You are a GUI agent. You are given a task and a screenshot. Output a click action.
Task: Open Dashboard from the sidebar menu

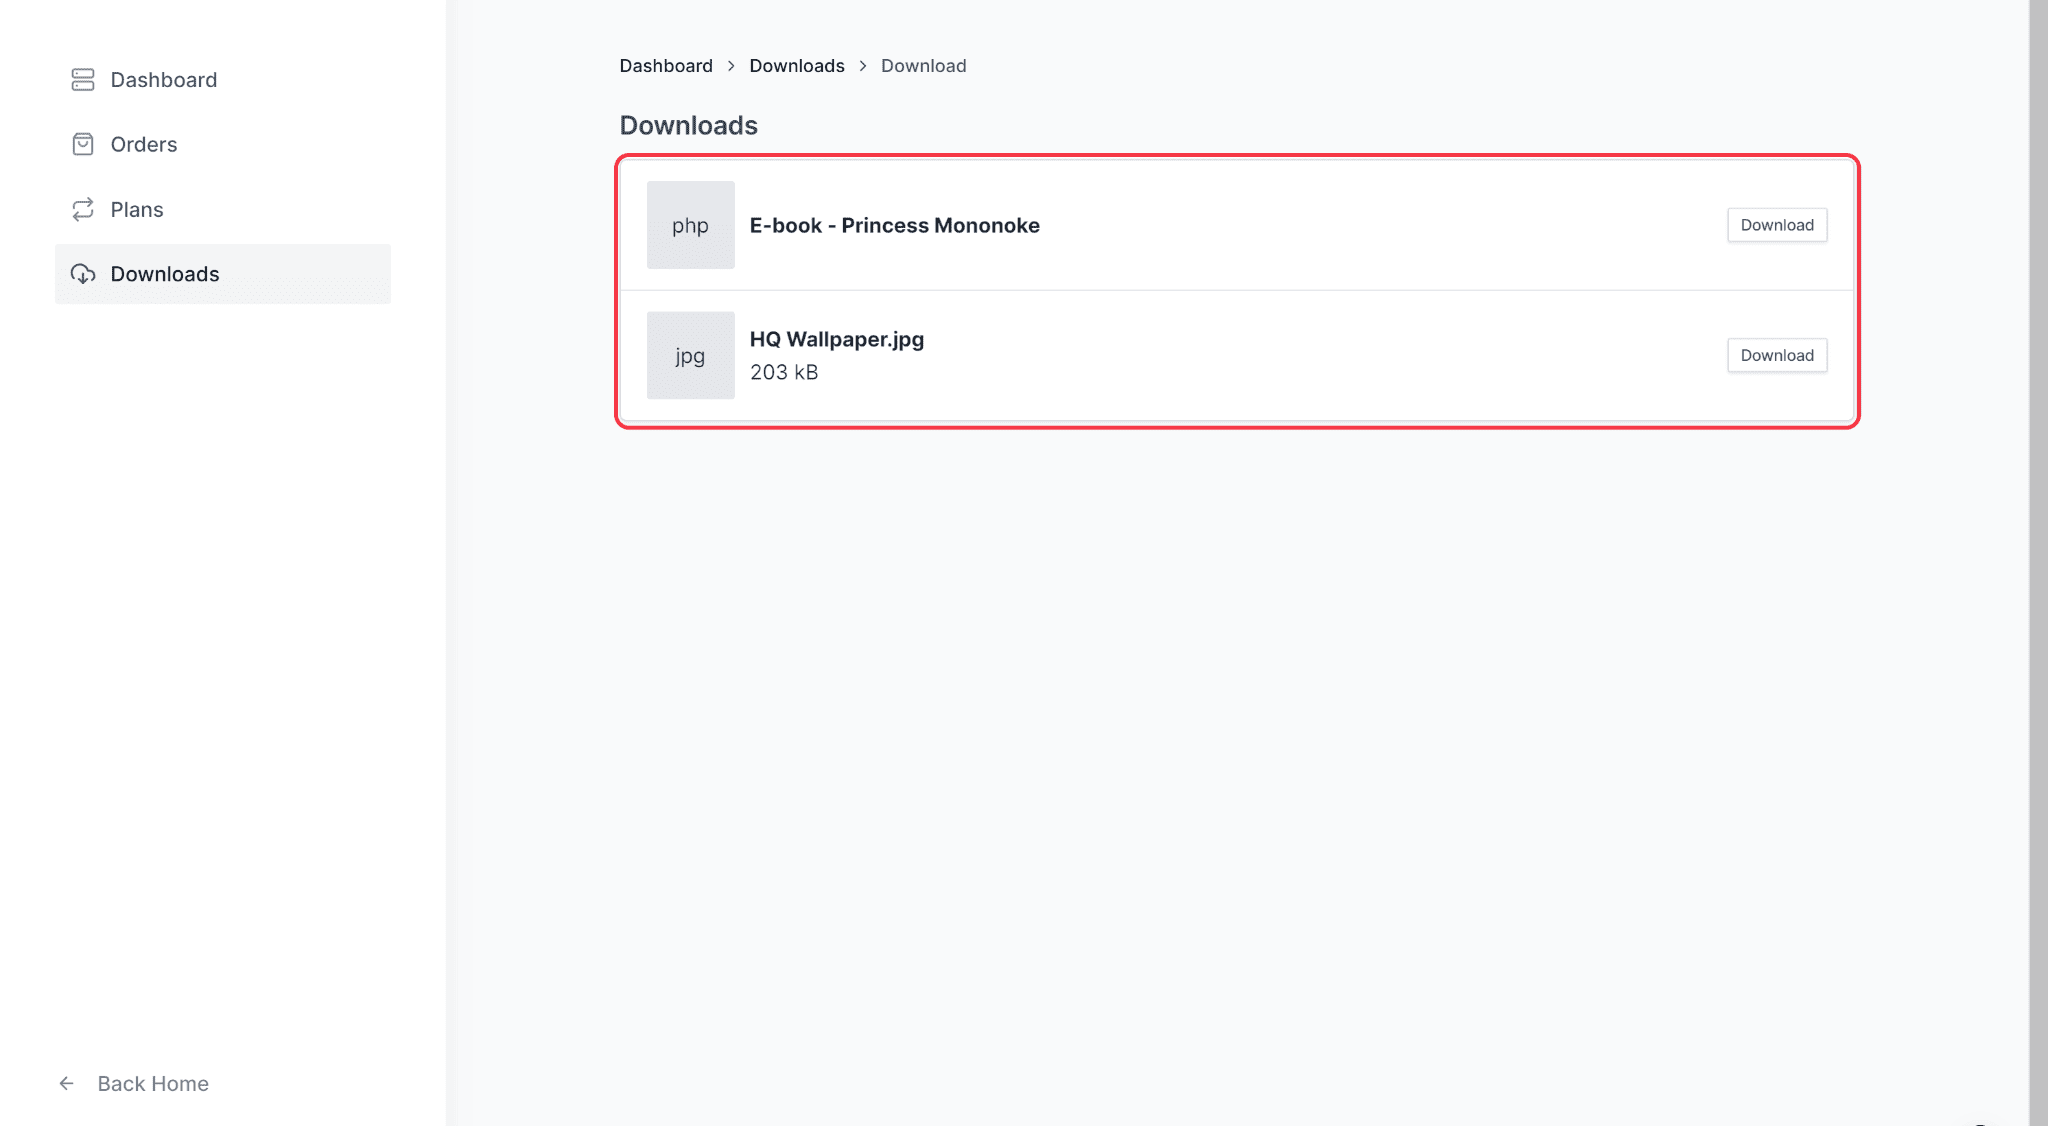pyautogui.click(x=163, y=80)
